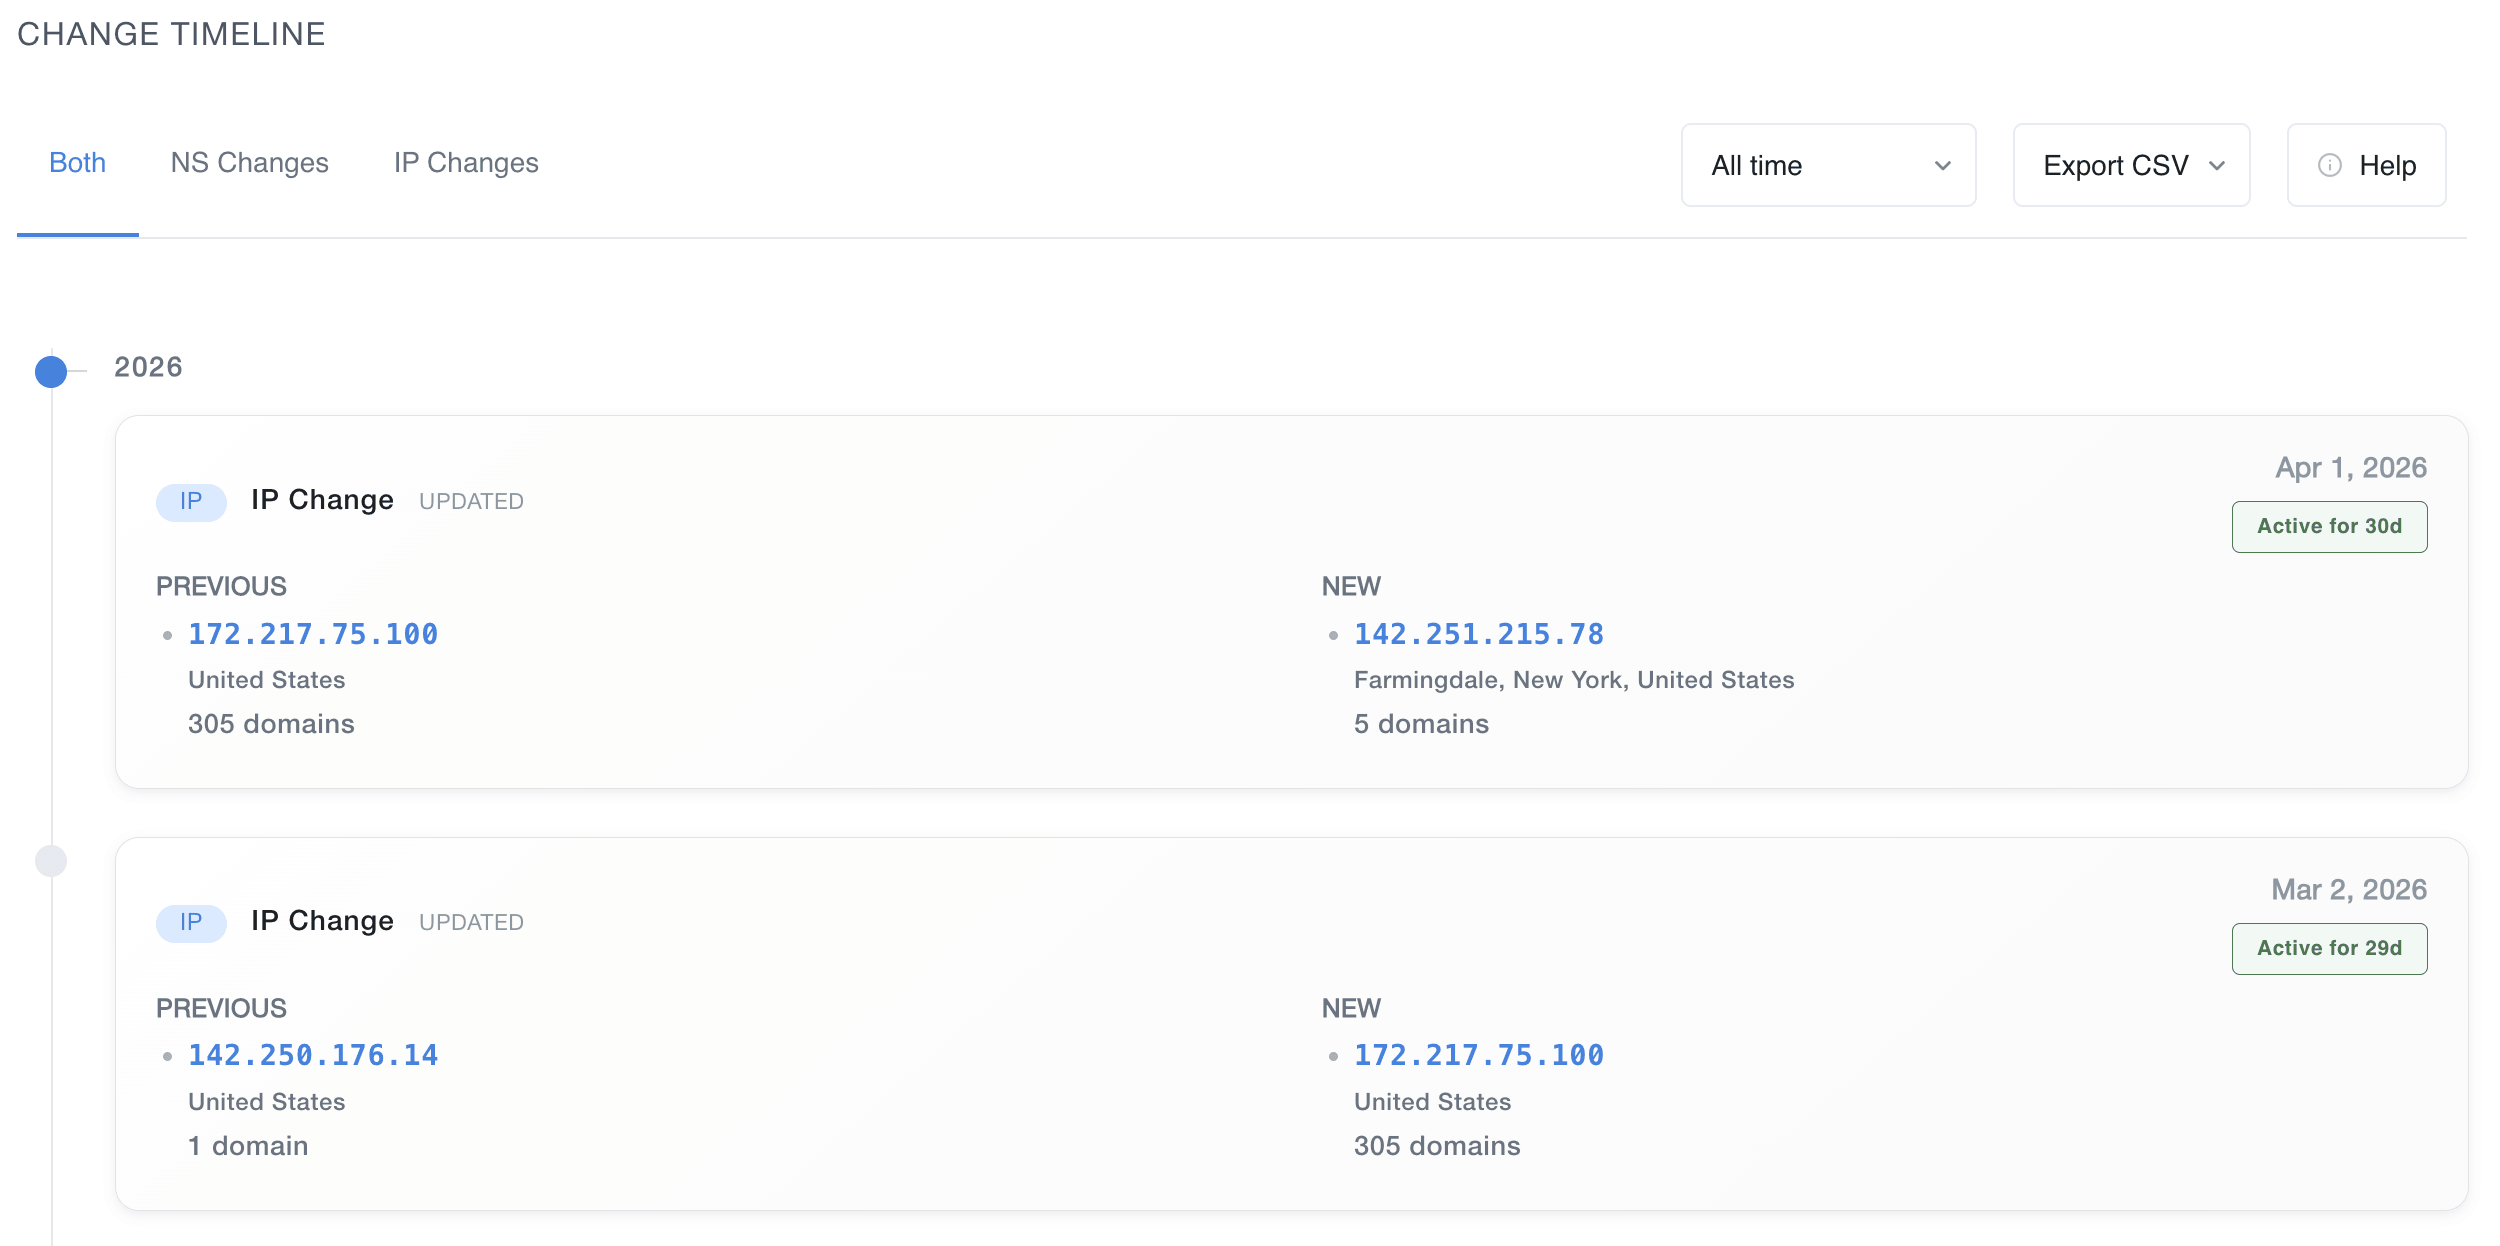Open new IP 142.251.215.78 link
2500x1246 pixels.
(1479, 634)
